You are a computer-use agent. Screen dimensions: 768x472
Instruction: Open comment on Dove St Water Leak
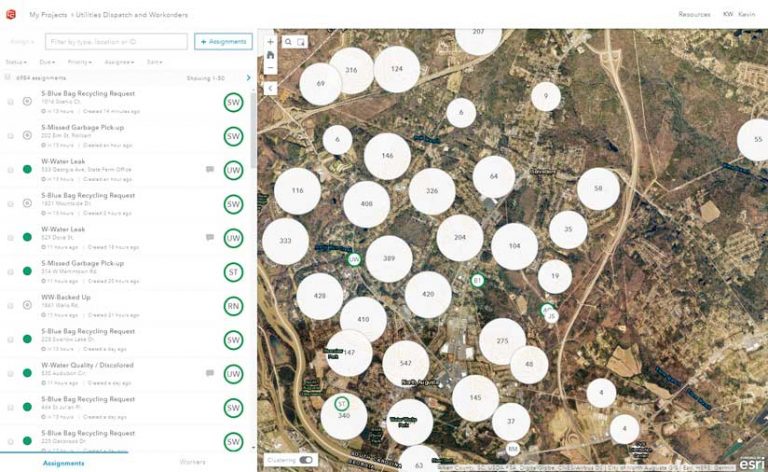tap(210, 237)
